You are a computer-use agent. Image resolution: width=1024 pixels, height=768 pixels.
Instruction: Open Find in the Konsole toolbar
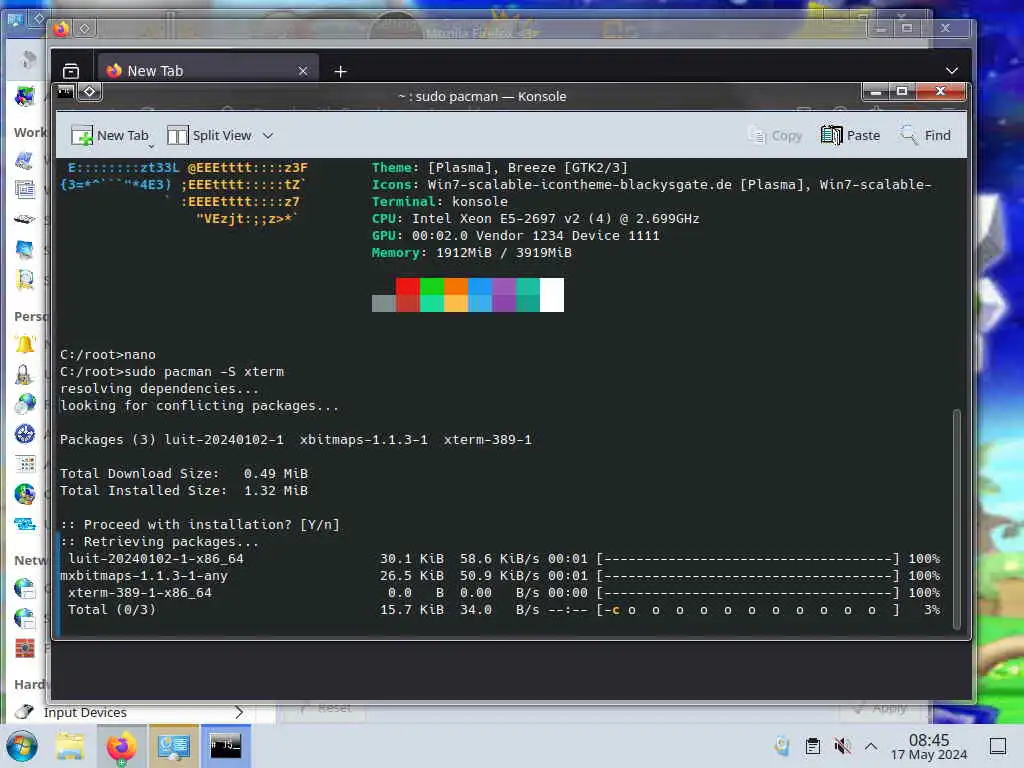coord(925,135)
